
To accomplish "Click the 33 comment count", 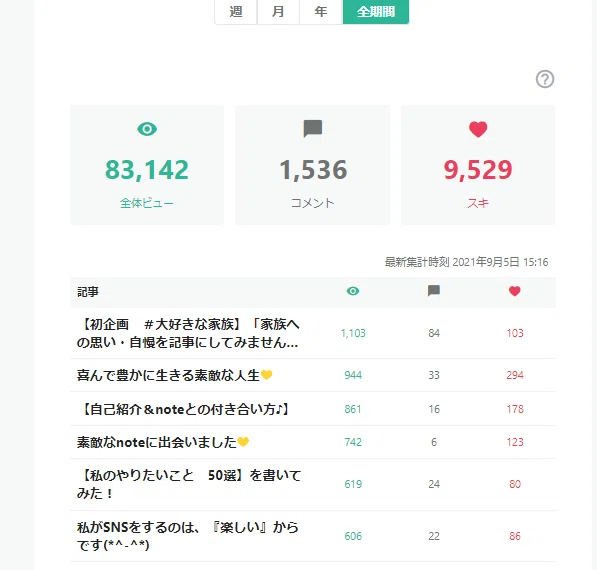I will coord(434,375).
